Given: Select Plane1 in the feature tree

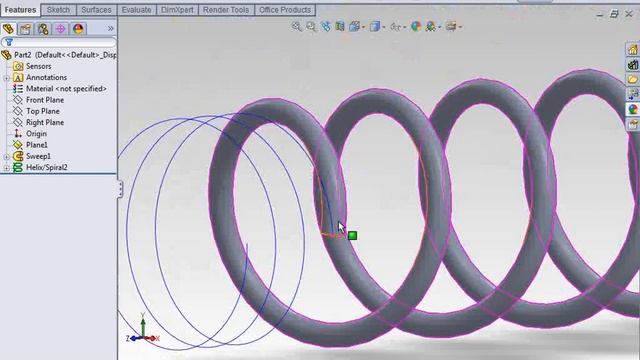Looking at the screenshot, I should [36, 145].
